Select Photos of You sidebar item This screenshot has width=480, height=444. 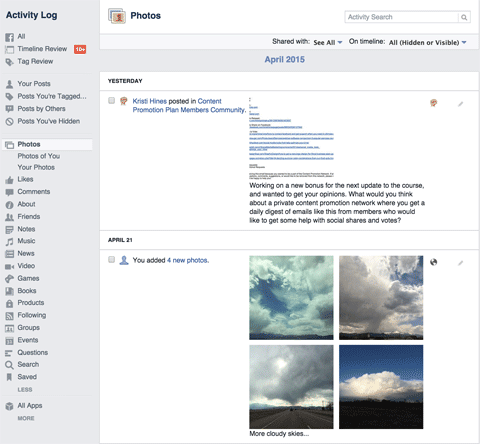(39, 156)
